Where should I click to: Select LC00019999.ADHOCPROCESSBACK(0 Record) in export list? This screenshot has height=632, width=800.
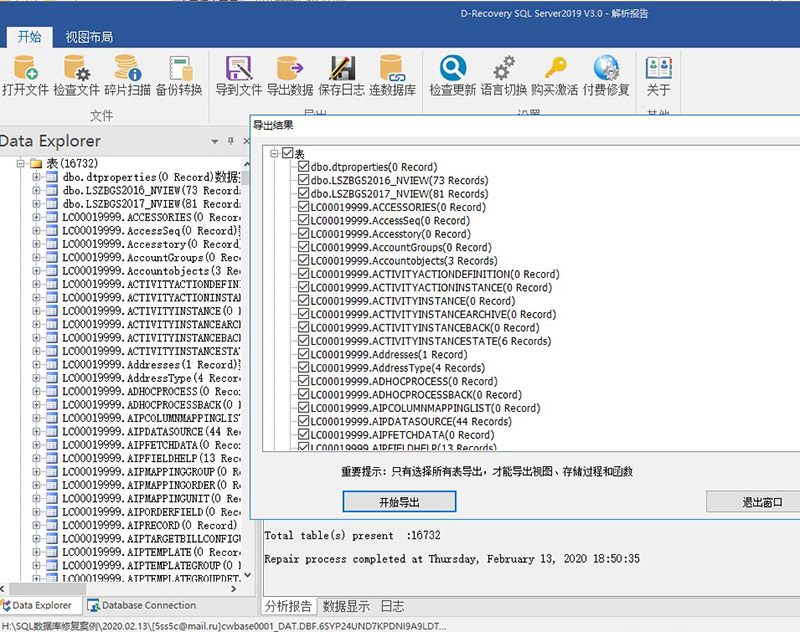click(416, 394)
